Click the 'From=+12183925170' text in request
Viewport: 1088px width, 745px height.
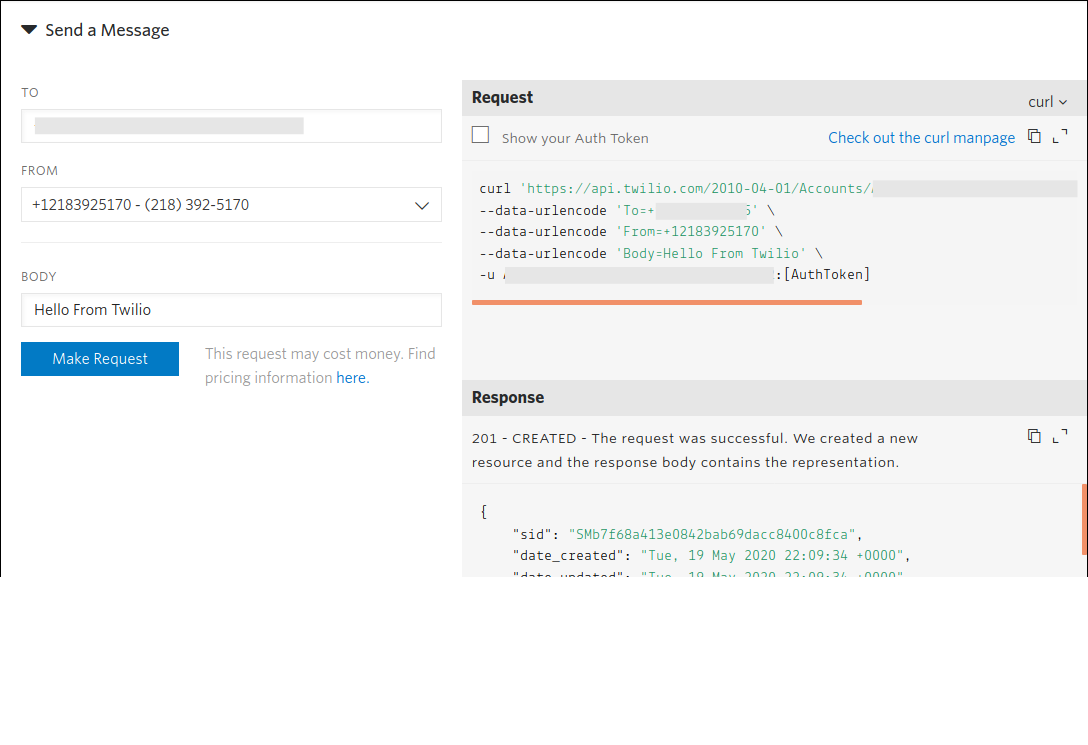point(691,232)
